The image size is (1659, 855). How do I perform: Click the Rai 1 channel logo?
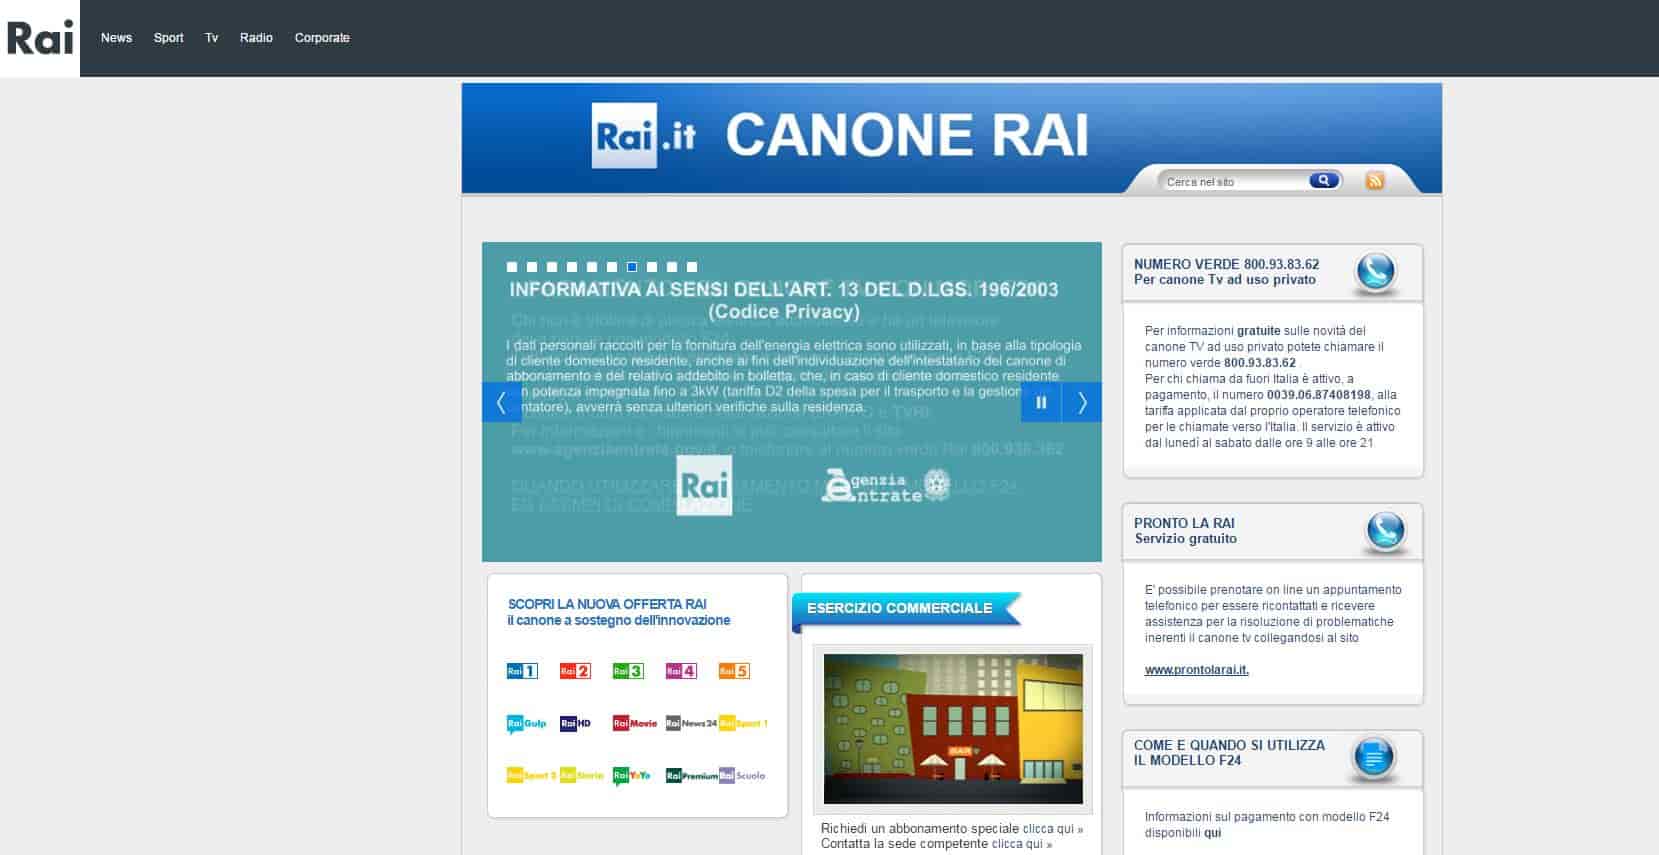(x=522, y=671)
